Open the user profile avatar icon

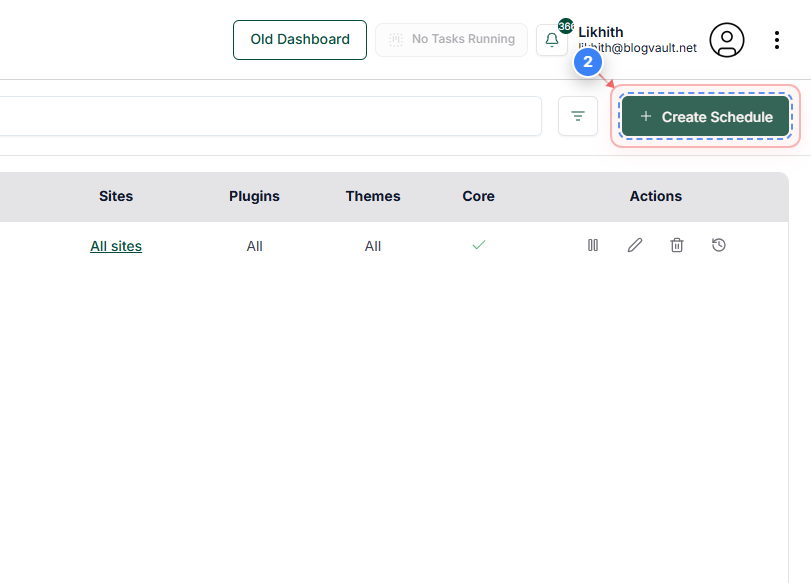(727, 39)
